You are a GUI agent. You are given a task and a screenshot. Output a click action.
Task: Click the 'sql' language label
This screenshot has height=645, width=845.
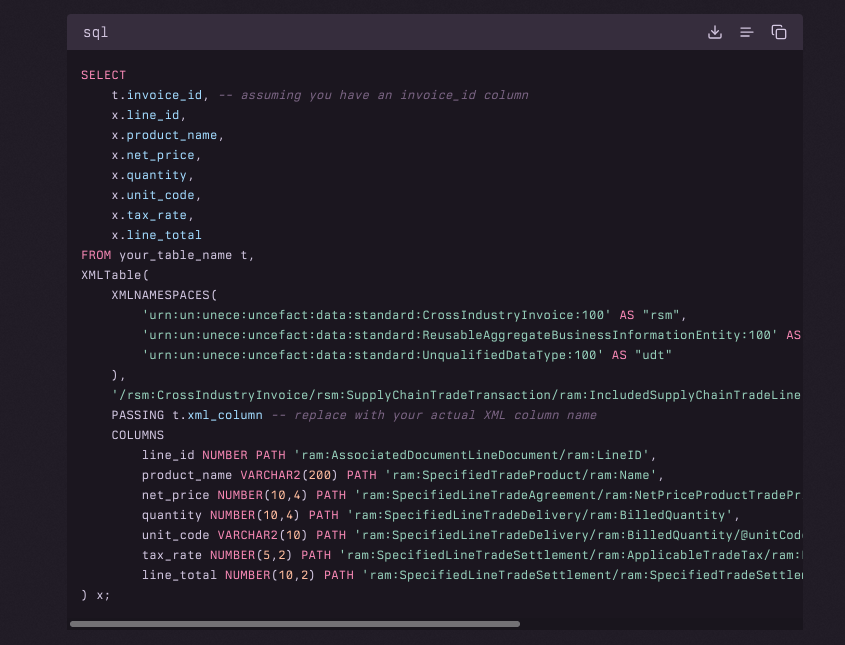point(95,32)
